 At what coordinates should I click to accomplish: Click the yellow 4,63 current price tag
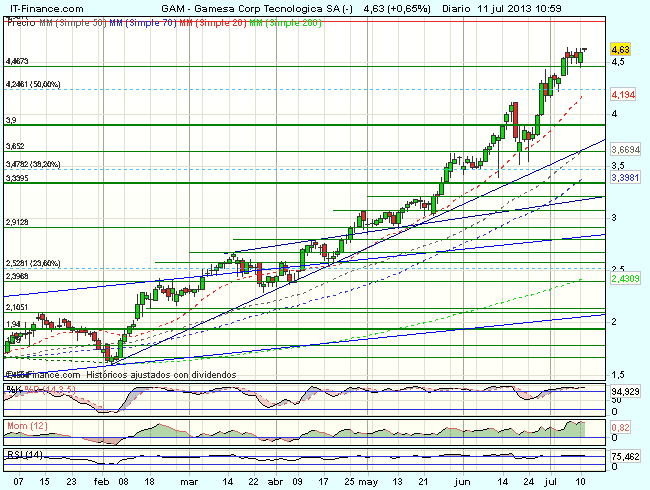click(620, 48)
